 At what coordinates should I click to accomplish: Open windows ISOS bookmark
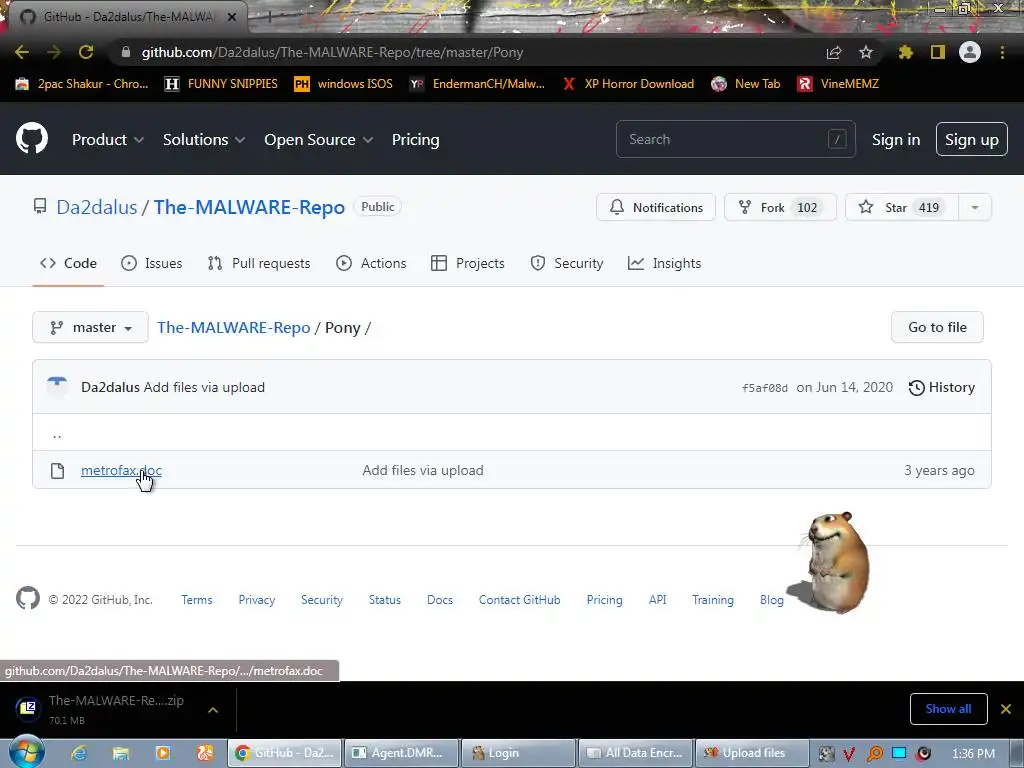pos(344,84)
